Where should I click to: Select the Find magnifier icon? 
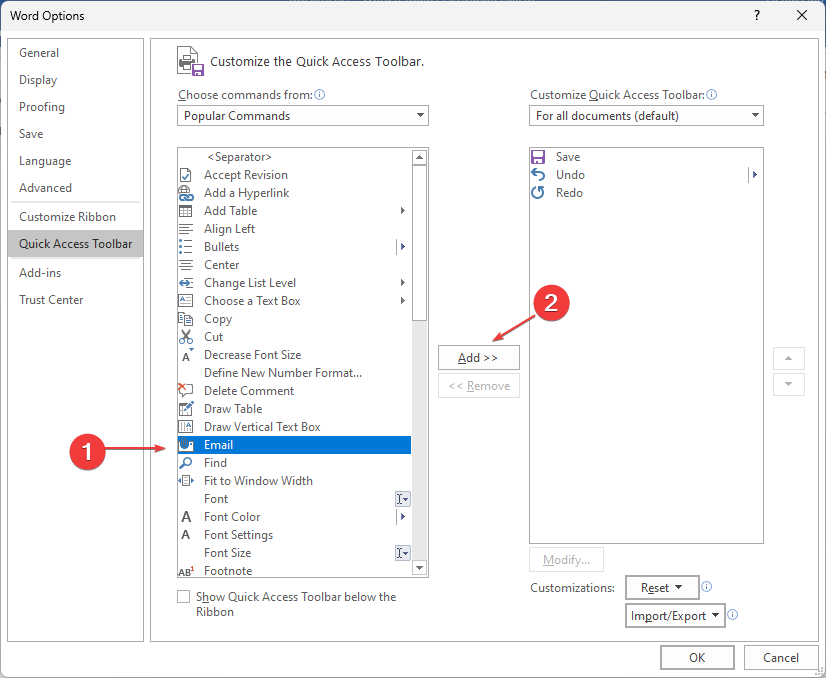pyautogui.click(x=185, y=463)
